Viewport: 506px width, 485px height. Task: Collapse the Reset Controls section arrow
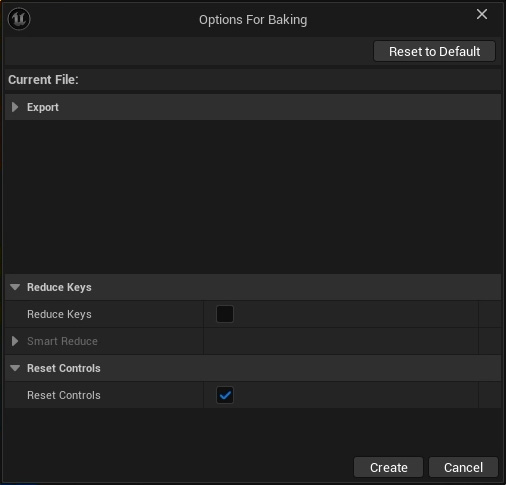(x=15, y=368)
